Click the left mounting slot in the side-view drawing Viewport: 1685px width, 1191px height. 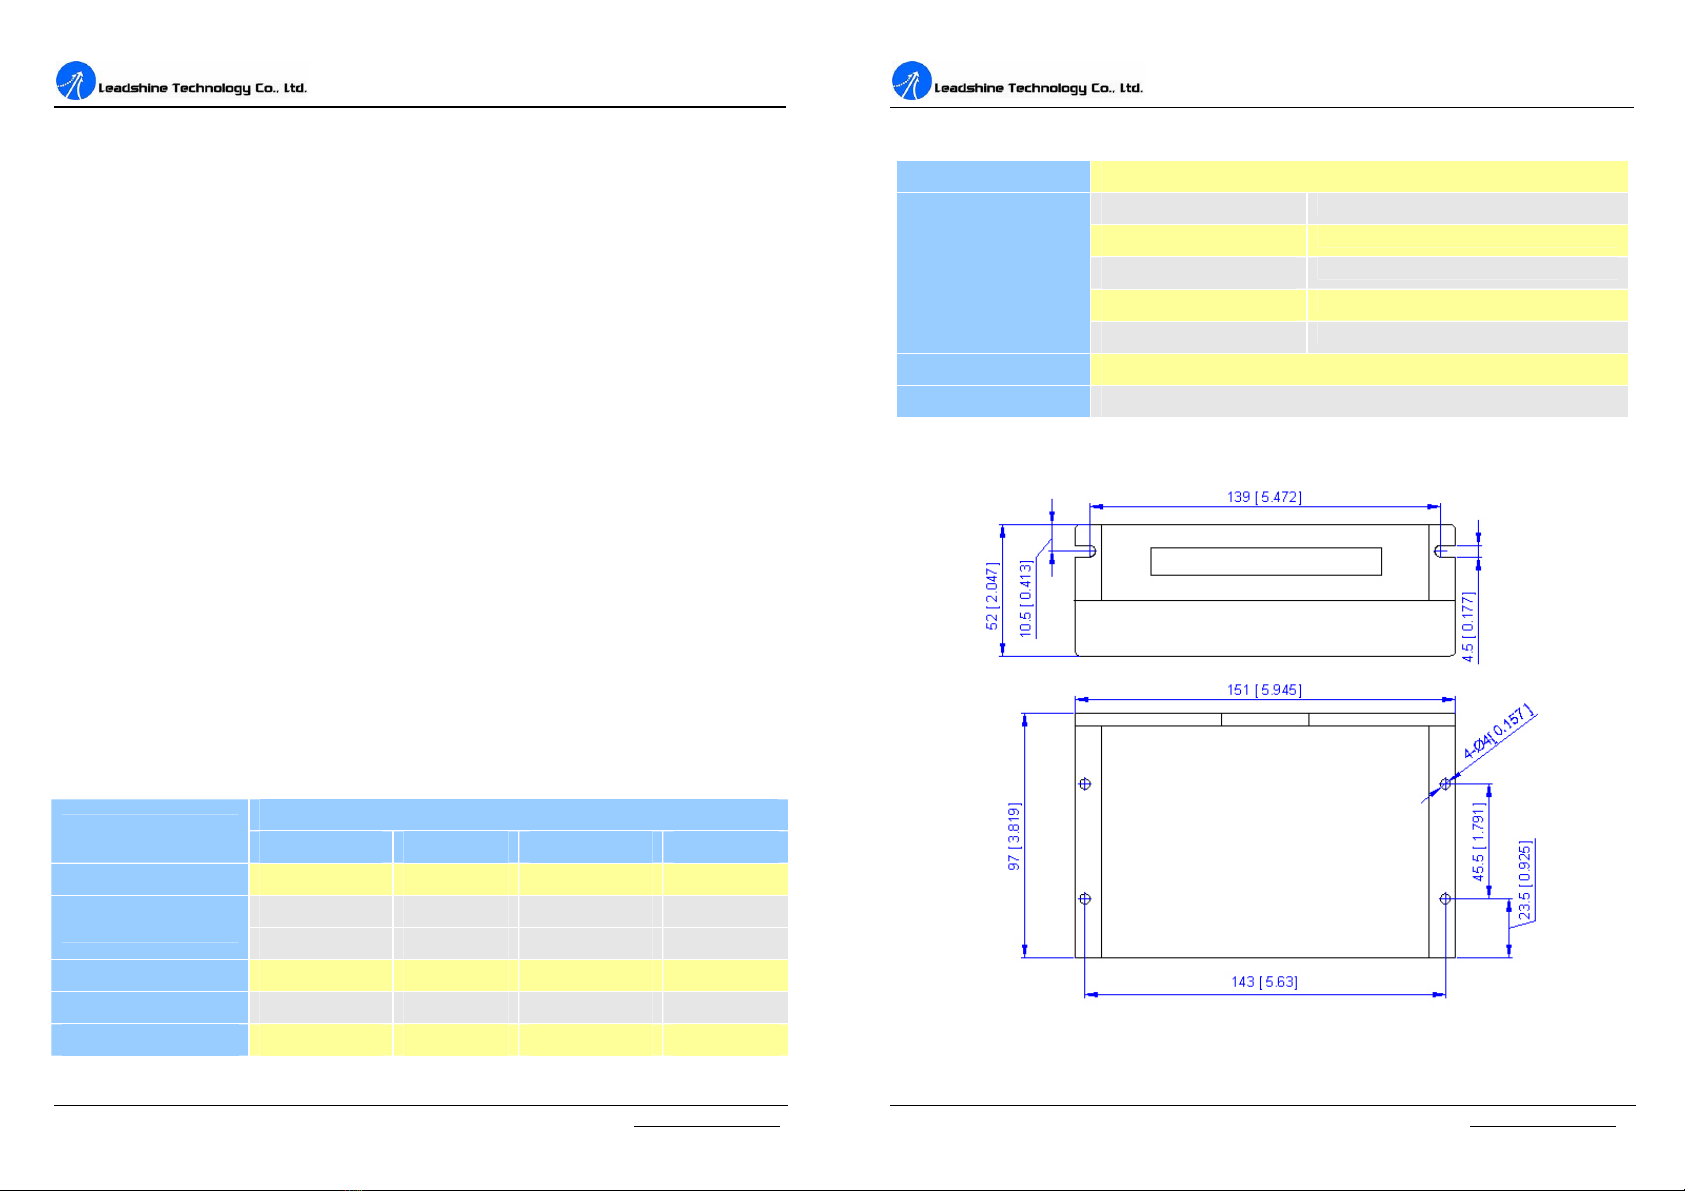[1086, 551]
